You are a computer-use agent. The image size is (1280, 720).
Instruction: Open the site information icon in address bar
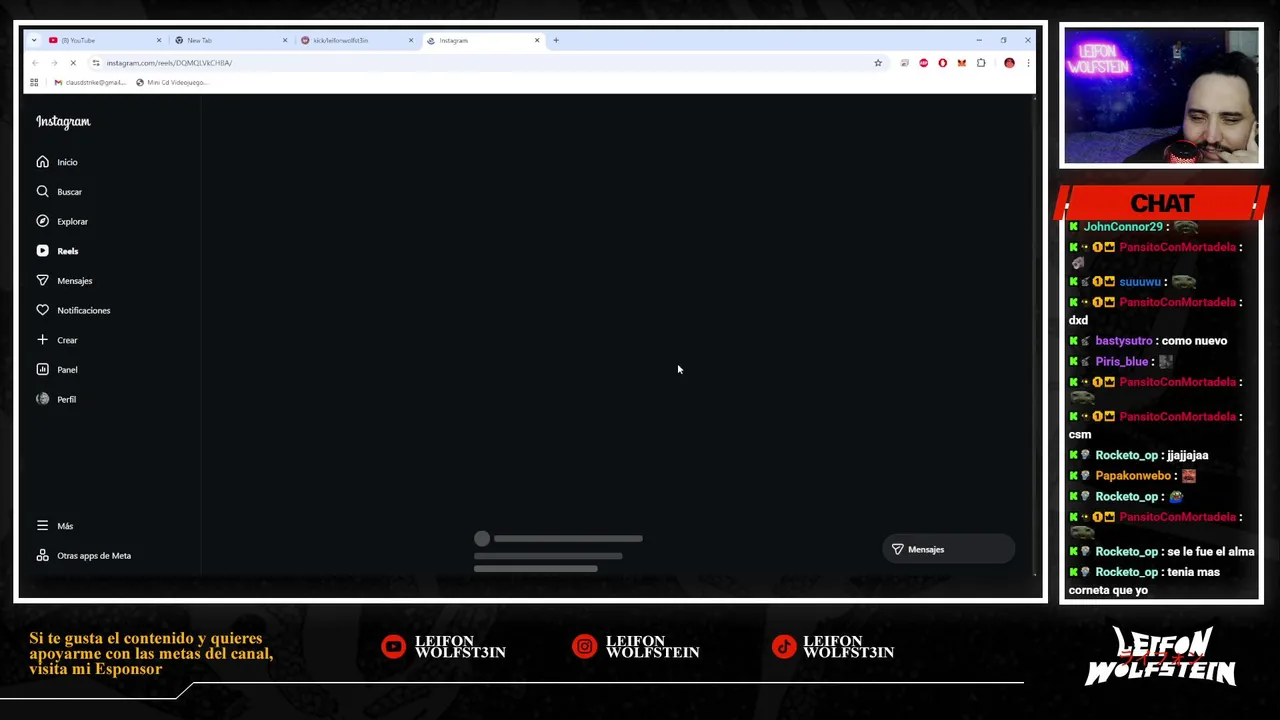[x=96, y=63]
